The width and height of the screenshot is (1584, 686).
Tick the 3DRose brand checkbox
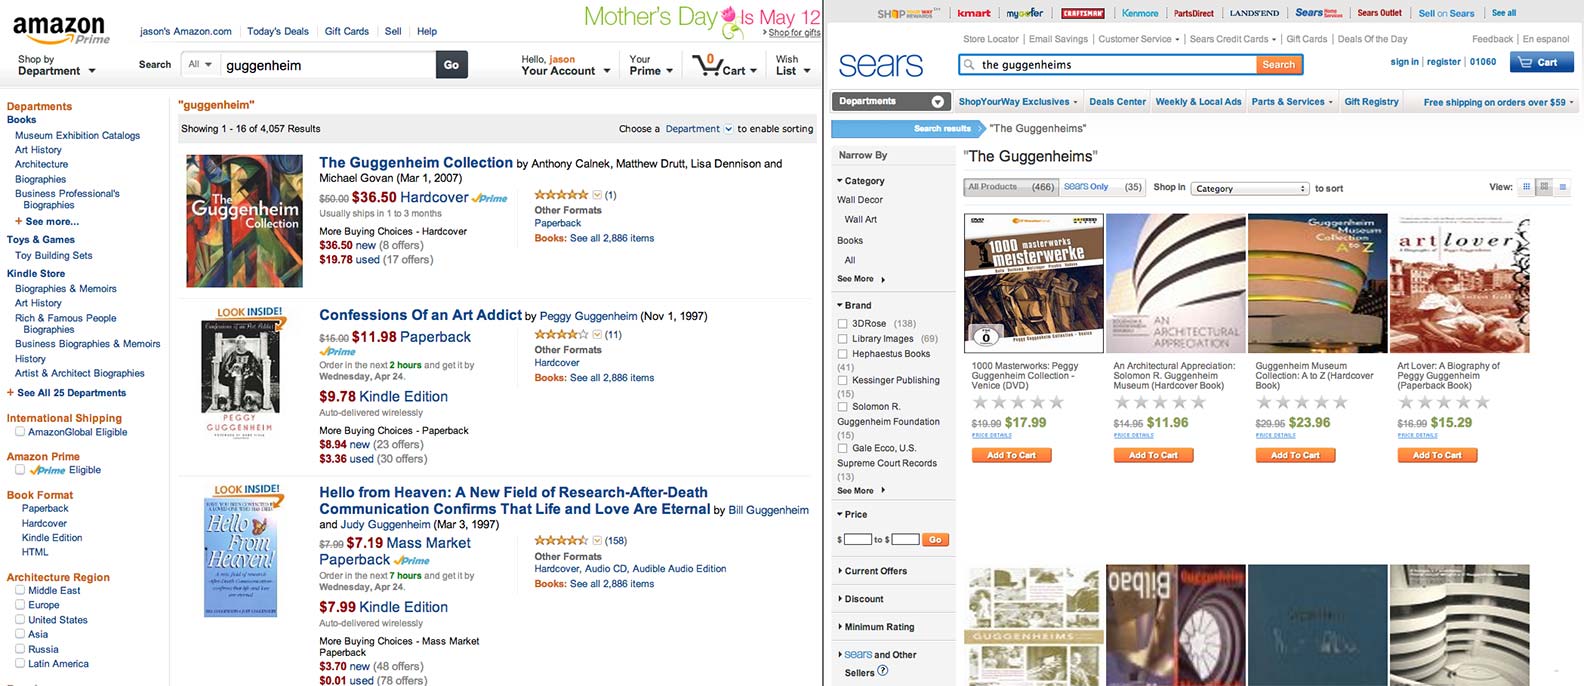click(x=842, y=324)
